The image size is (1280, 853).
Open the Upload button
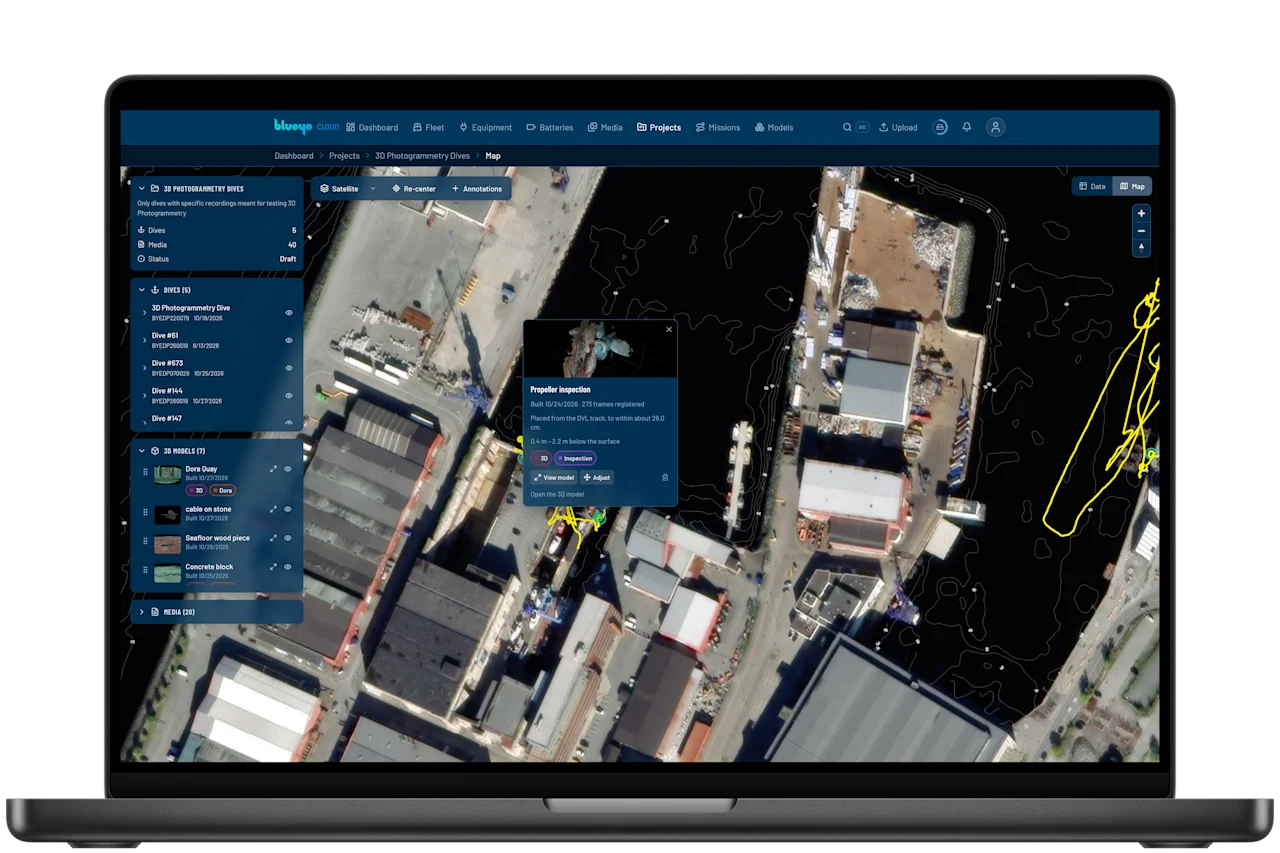coord(898,128)
